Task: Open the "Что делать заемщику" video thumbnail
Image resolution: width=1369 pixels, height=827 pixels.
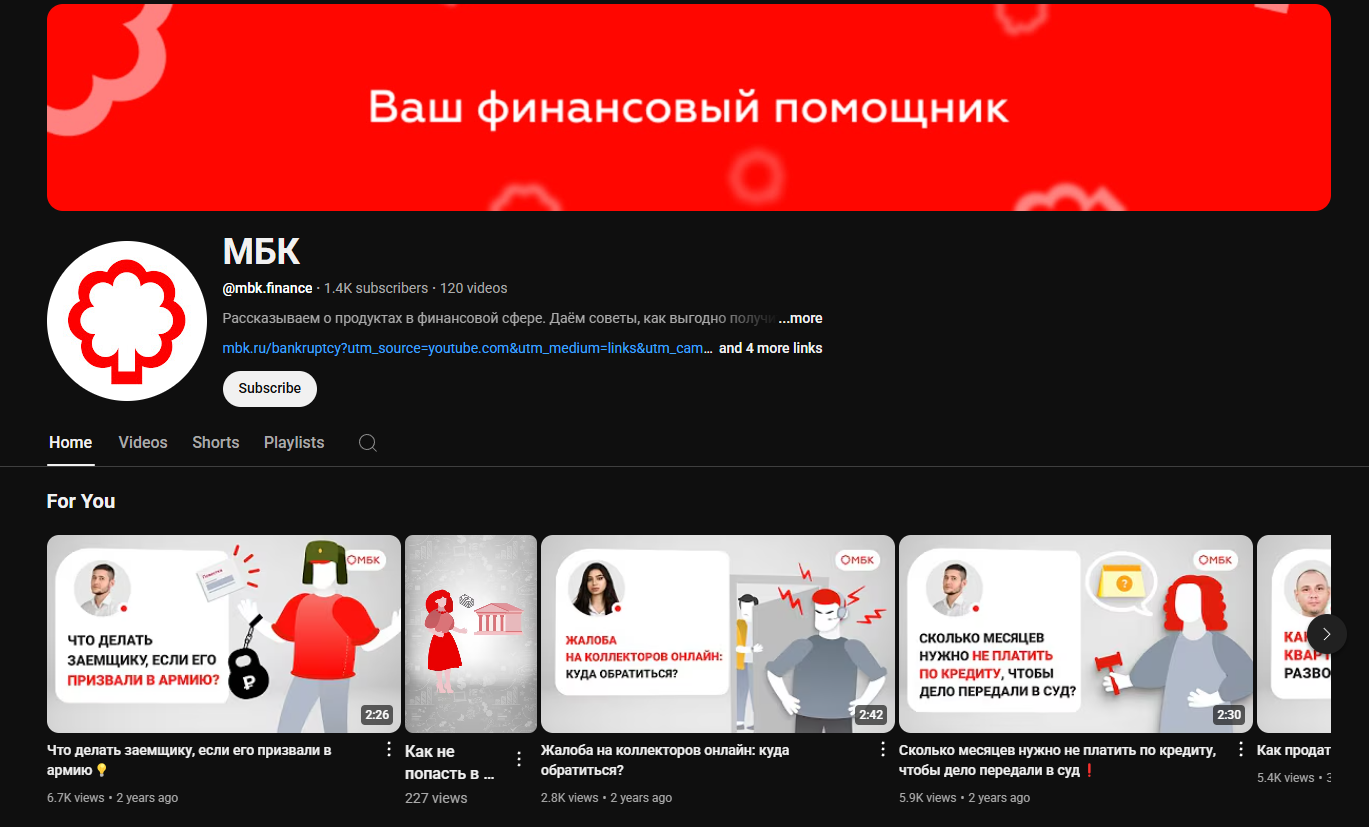Action: click(223, 634)
